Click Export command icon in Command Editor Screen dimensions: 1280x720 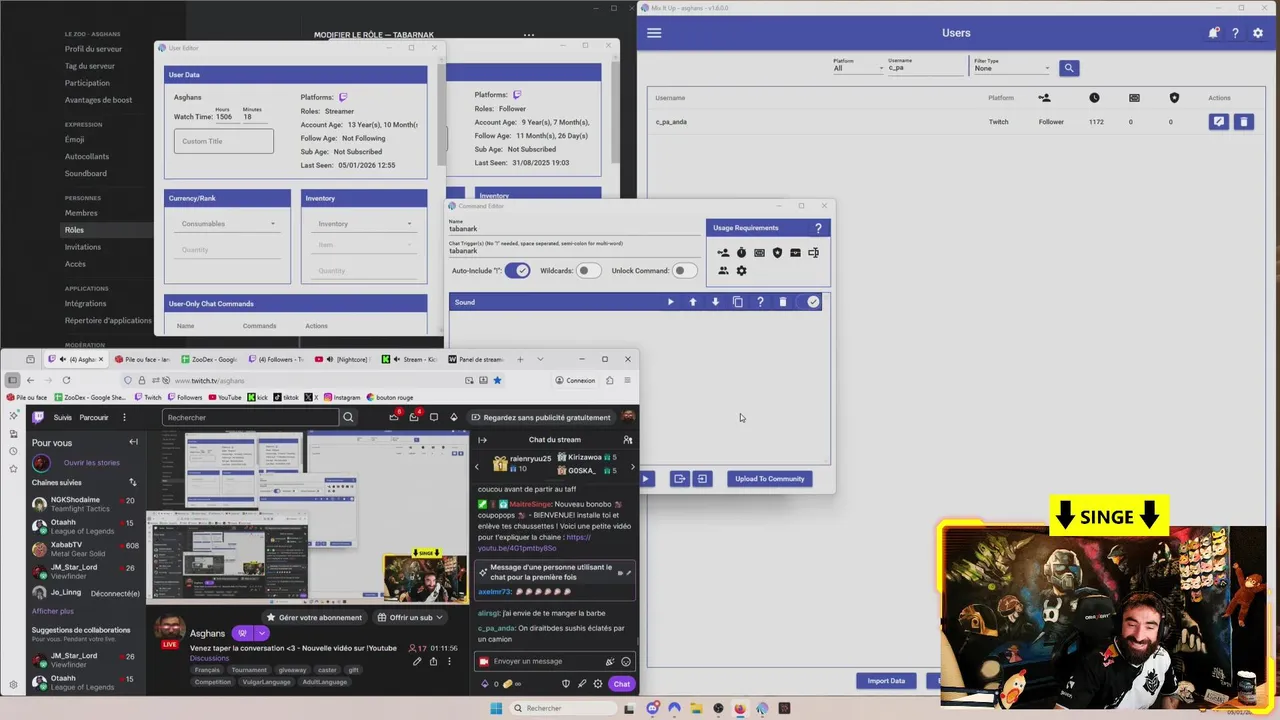point(679,479)
